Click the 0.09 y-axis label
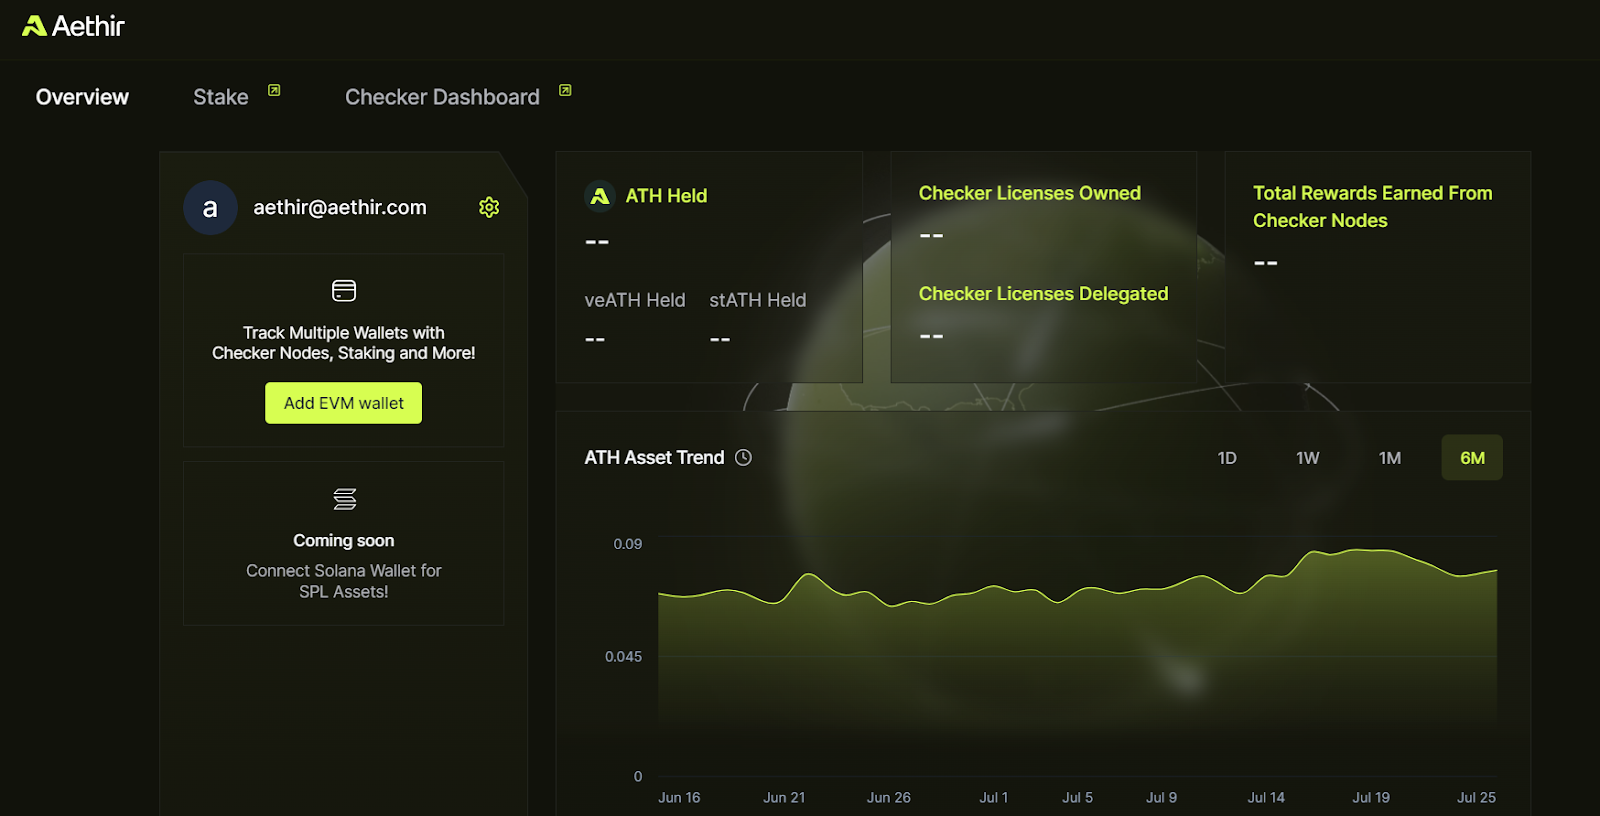The image size is (1600, 816). (628, 544)
